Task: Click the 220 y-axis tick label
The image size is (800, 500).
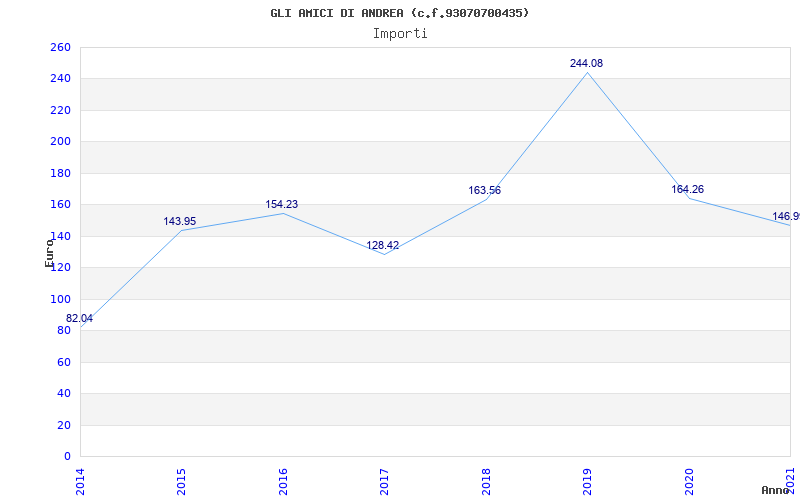Action: point(60,110)
